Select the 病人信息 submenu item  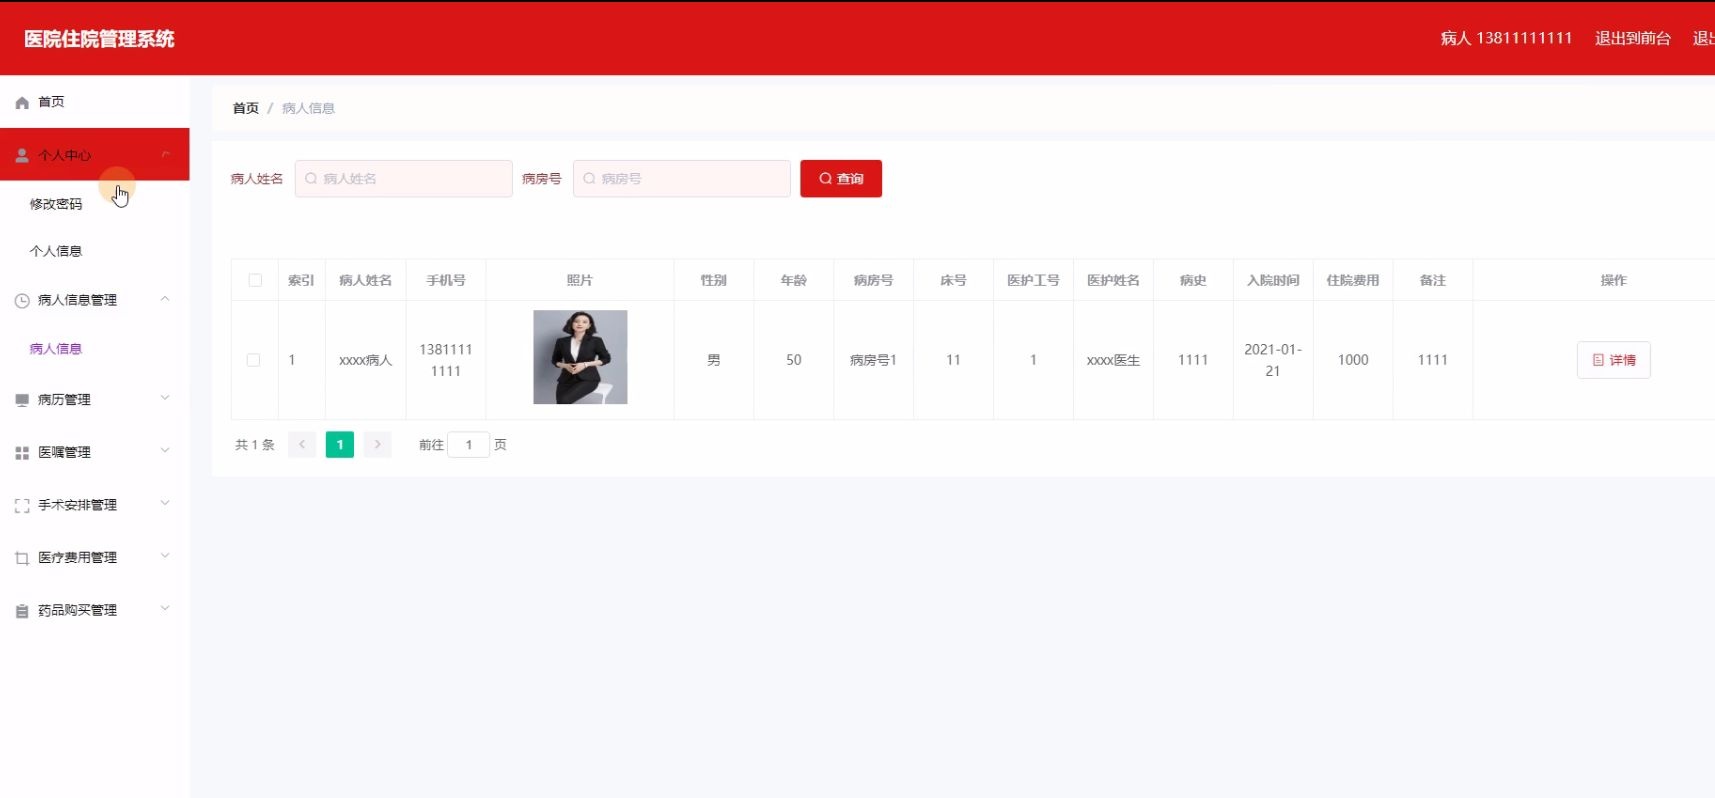[x=95, y=349]
